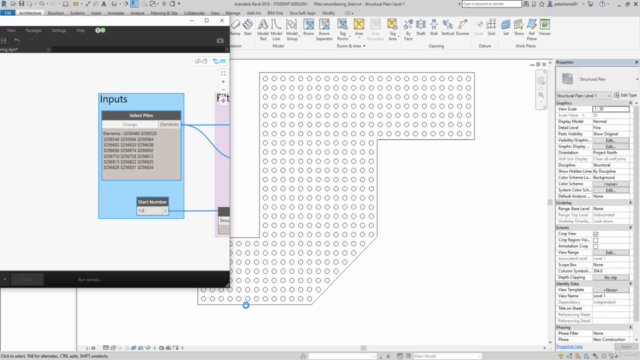Switch Dynamo to graph view navigation
Viewport: 640px width, 360px height.
click(219, 61)
